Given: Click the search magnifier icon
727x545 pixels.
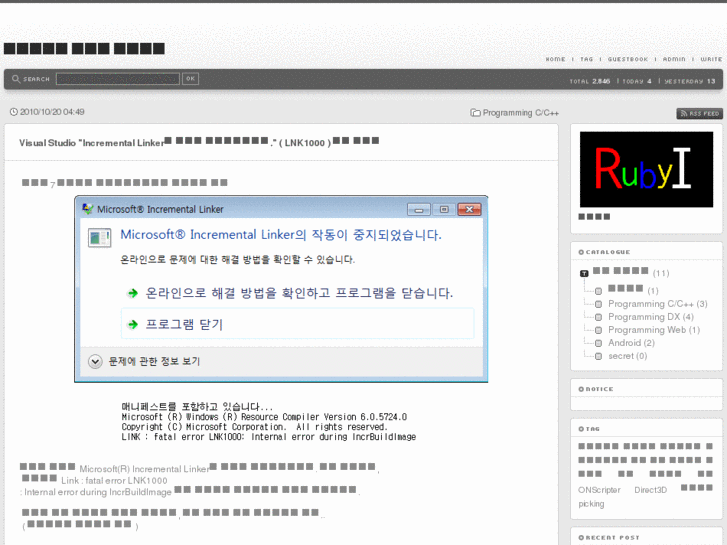Looking at the screenshot, I should (16, 79).
